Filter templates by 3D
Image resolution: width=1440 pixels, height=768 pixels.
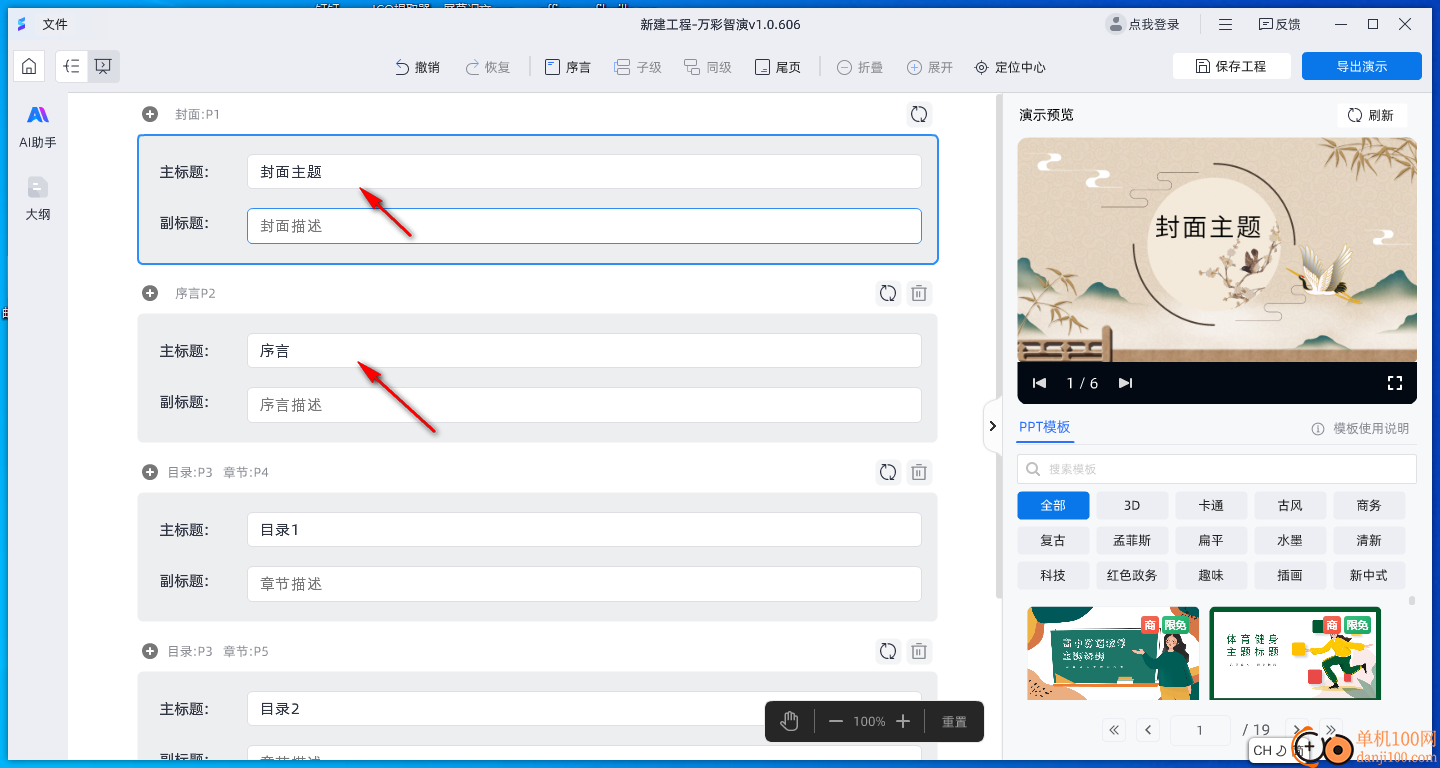[x=1132, y=505]
